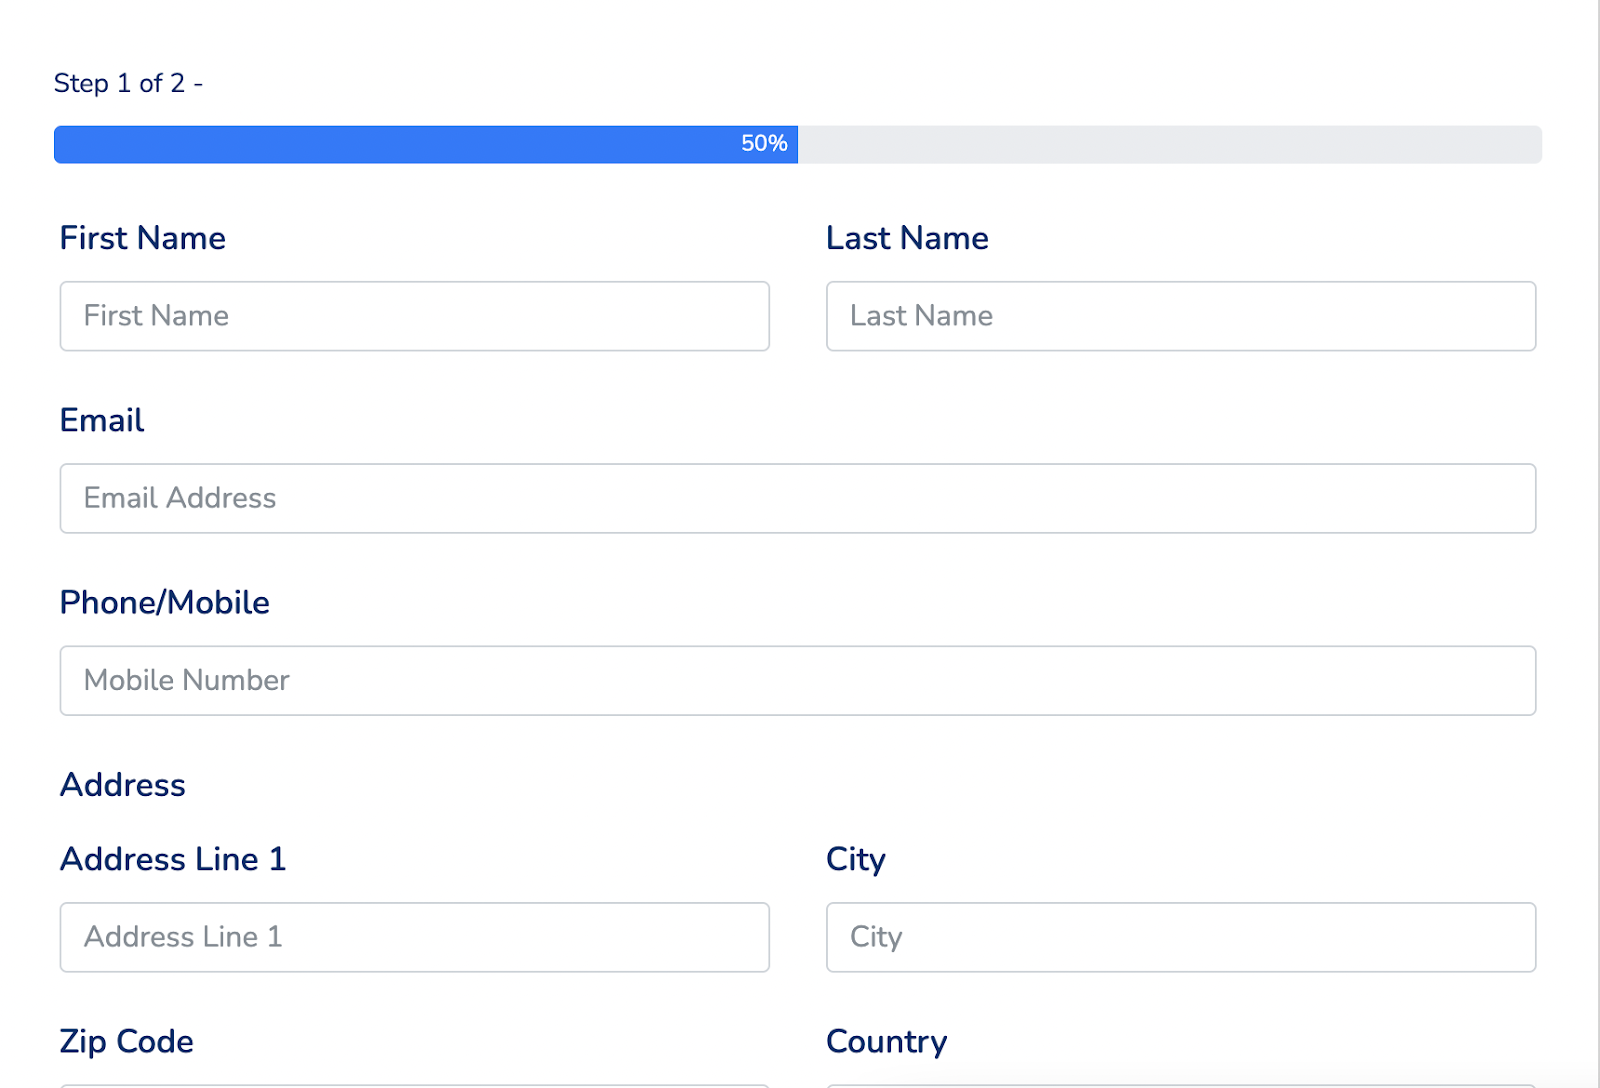Click the 'First Name' label above input

[x=143, y=238]
